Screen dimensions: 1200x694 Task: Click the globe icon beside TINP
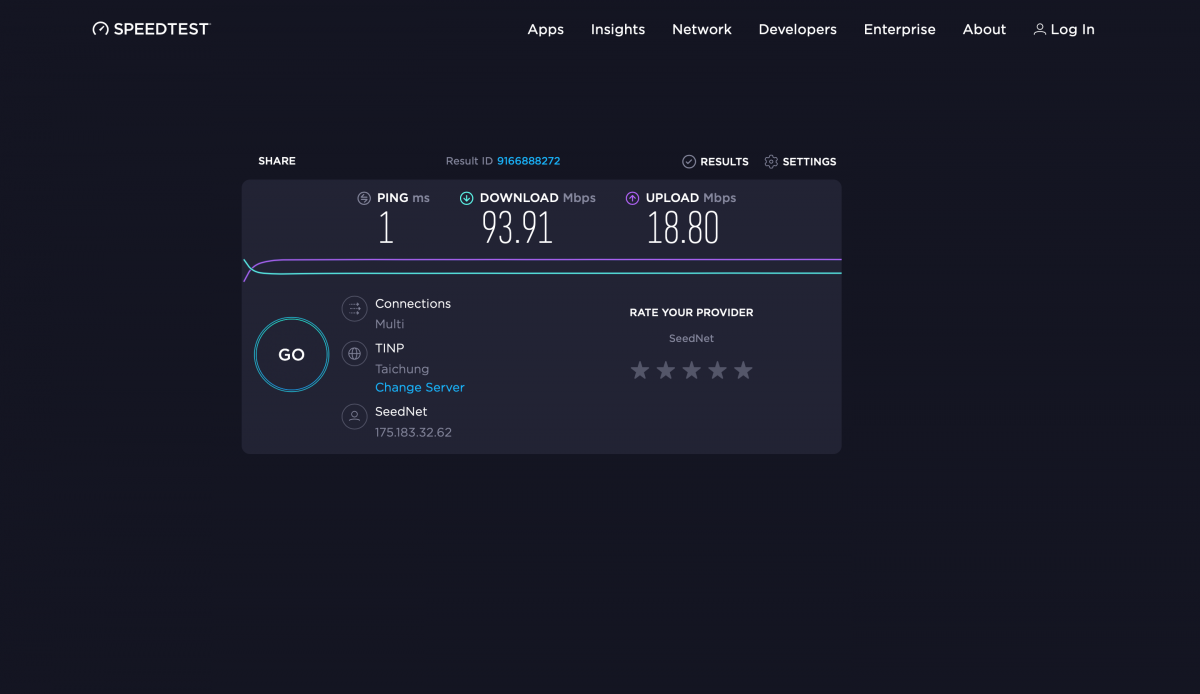354,353
